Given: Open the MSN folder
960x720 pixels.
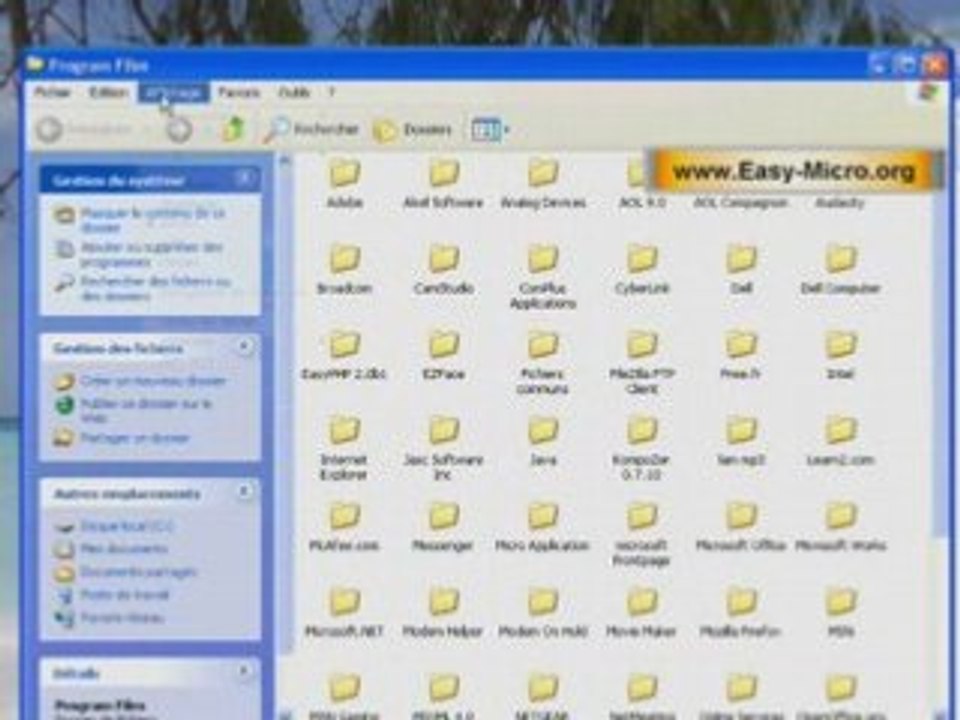Looking at the screenshot, I should (x=841, y=612).
